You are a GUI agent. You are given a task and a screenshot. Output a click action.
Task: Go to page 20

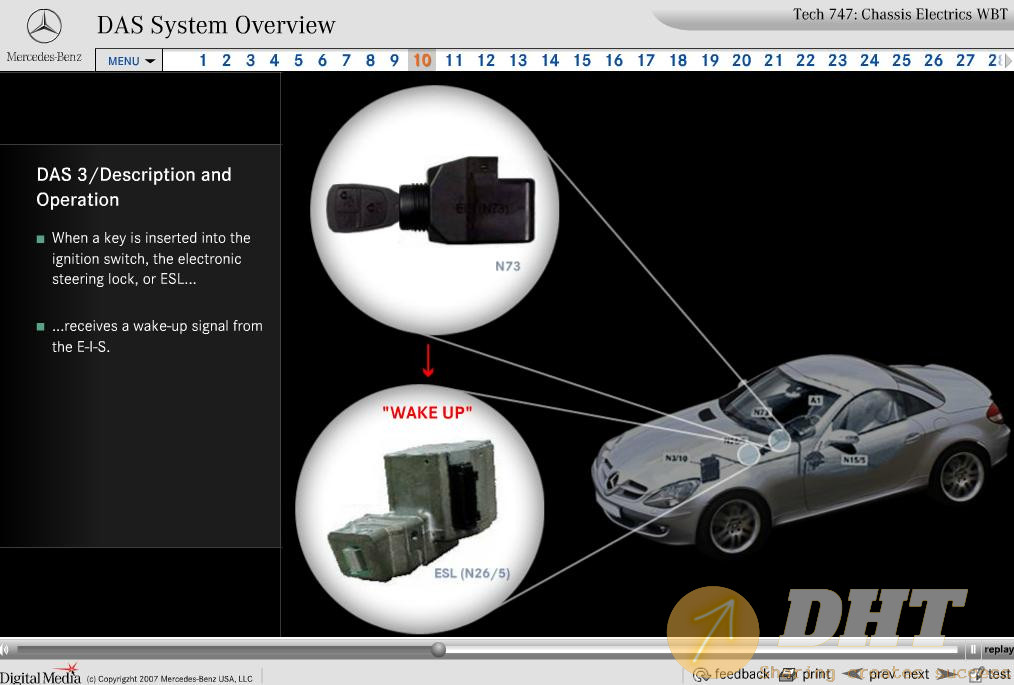(x=742, y=61)
